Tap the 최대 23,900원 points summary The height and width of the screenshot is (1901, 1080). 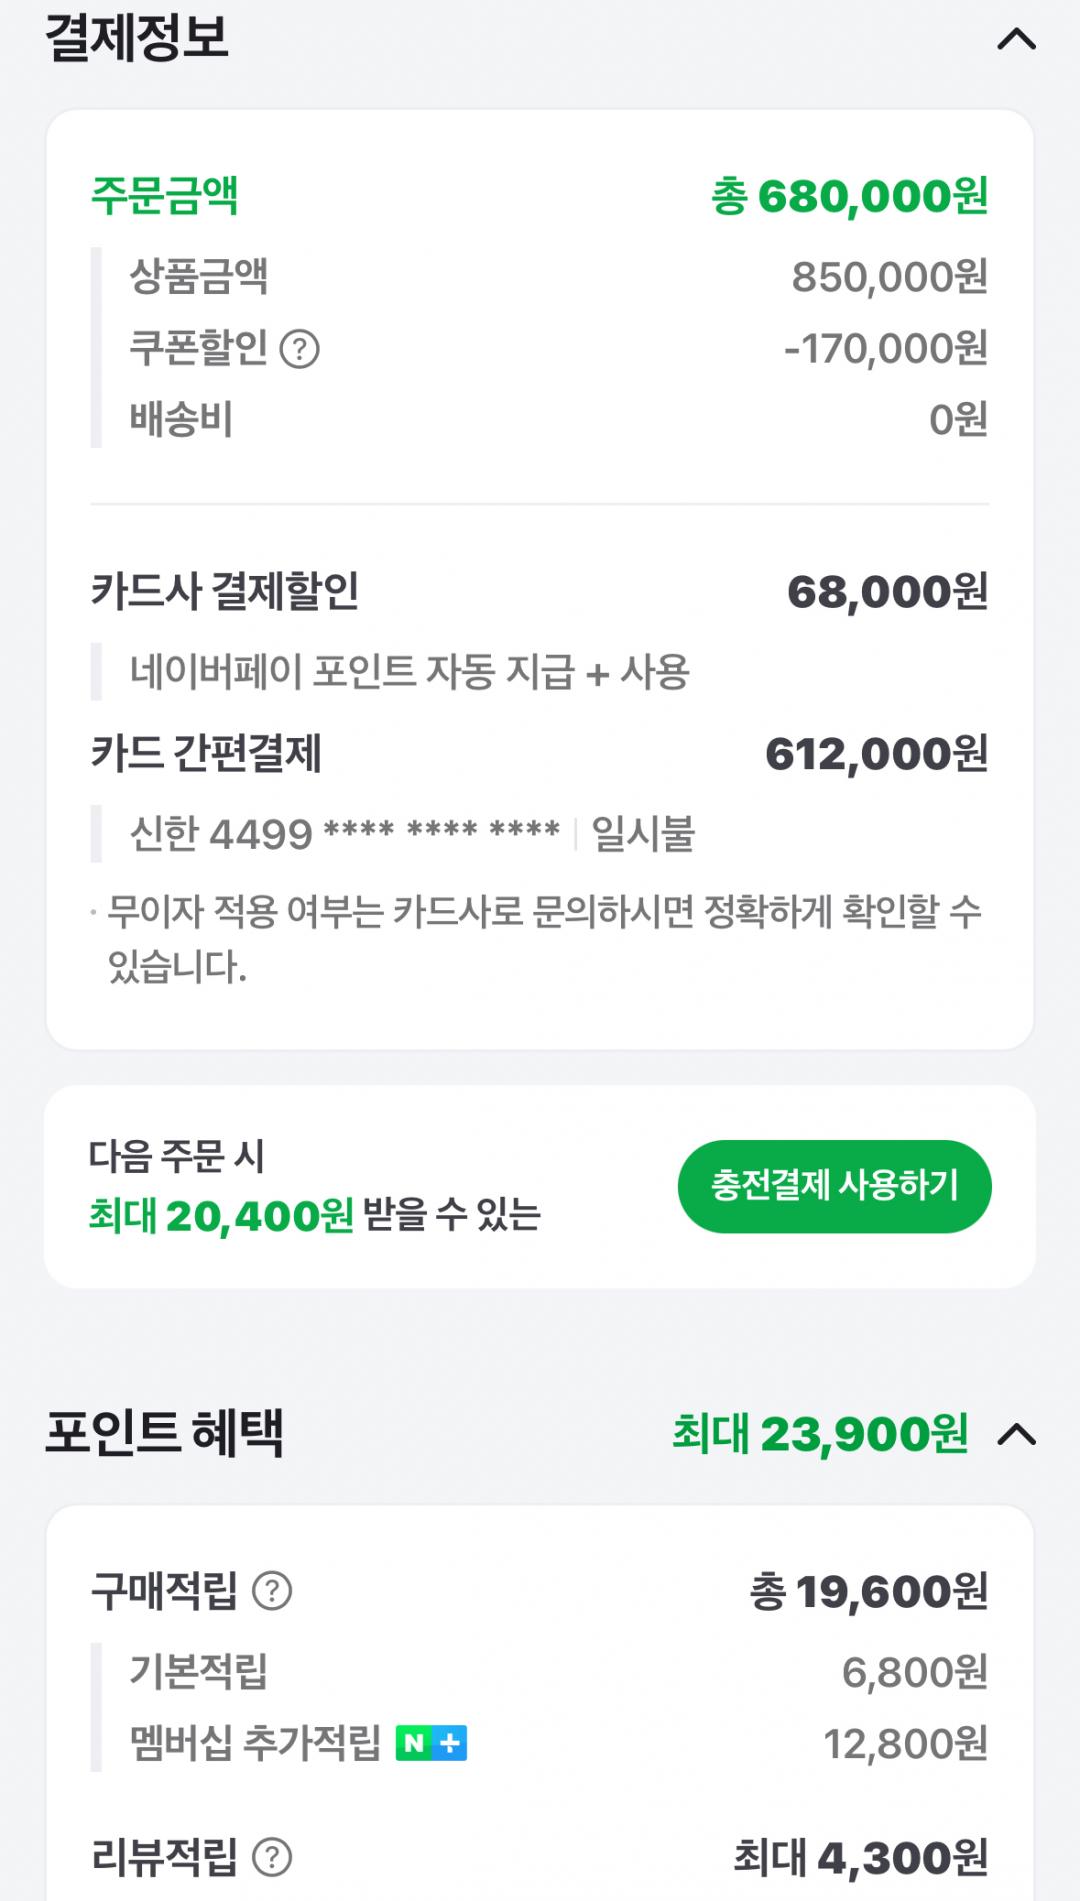coord(820,1434)
